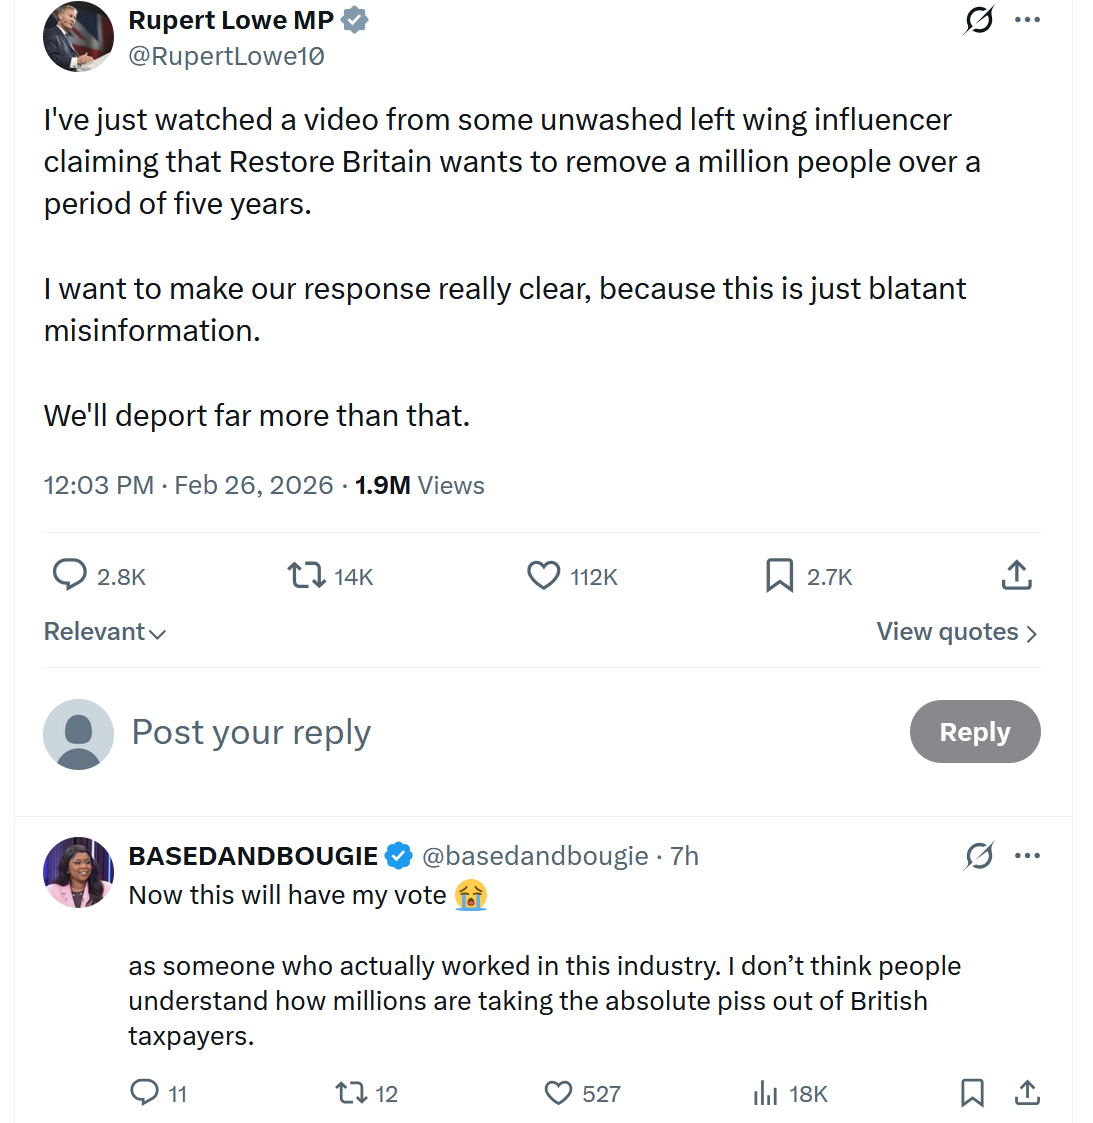
Task: Repost the Rupert Lowe post
Action: pos(306,575)
